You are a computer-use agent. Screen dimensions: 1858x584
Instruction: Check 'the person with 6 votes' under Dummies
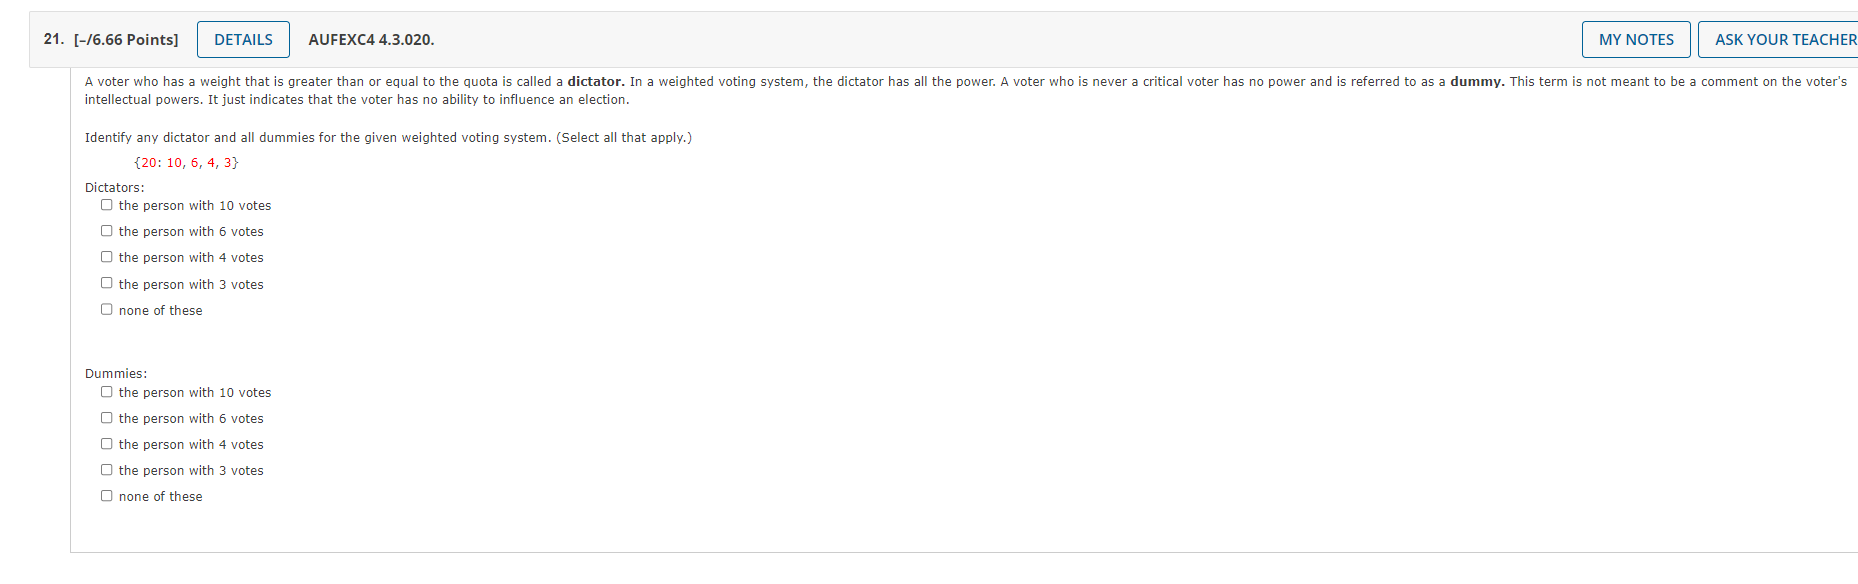[106, 417]
